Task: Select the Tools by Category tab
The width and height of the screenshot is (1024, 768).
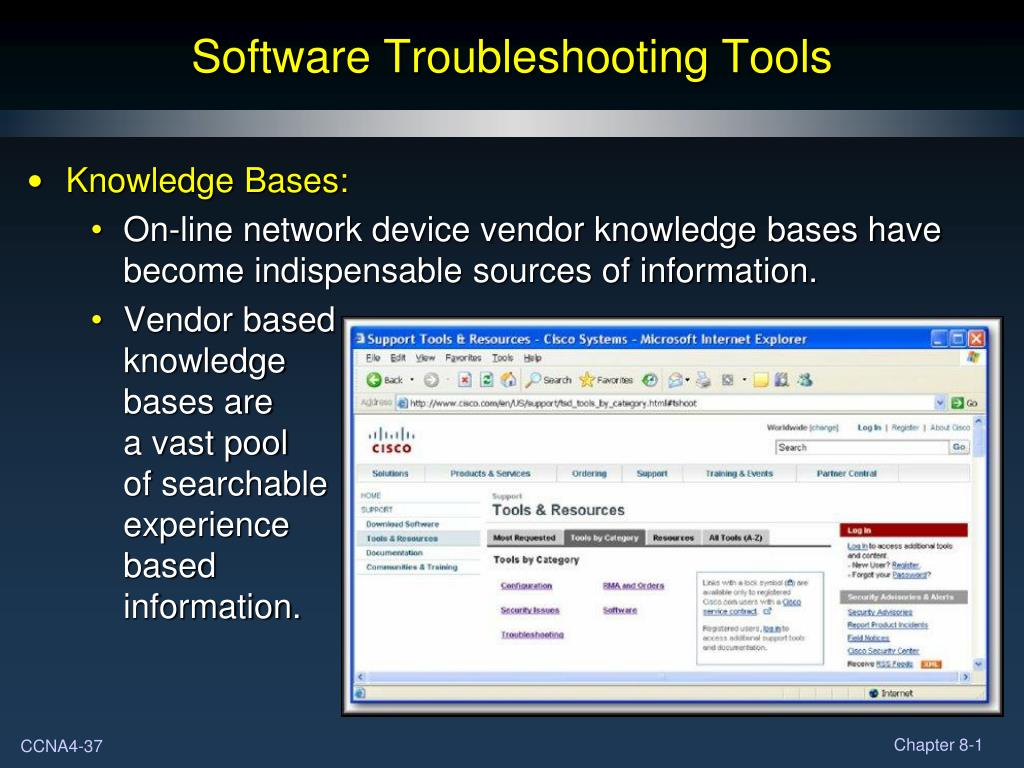Action: tap(604, 537)
